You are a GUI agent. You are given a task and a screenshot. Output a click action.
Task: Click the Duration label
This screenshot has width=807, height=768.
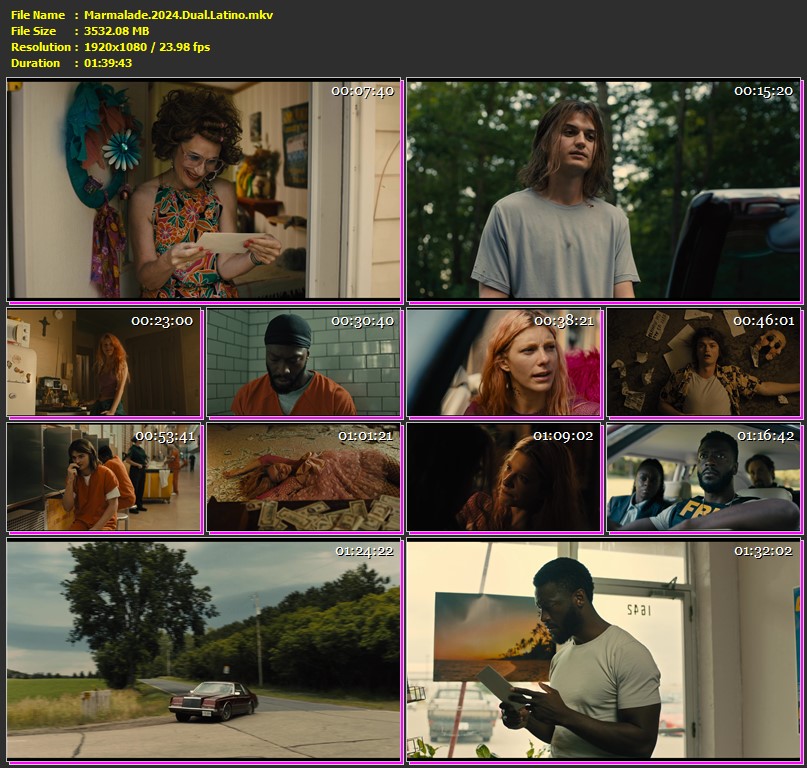[x=36, y=63]
